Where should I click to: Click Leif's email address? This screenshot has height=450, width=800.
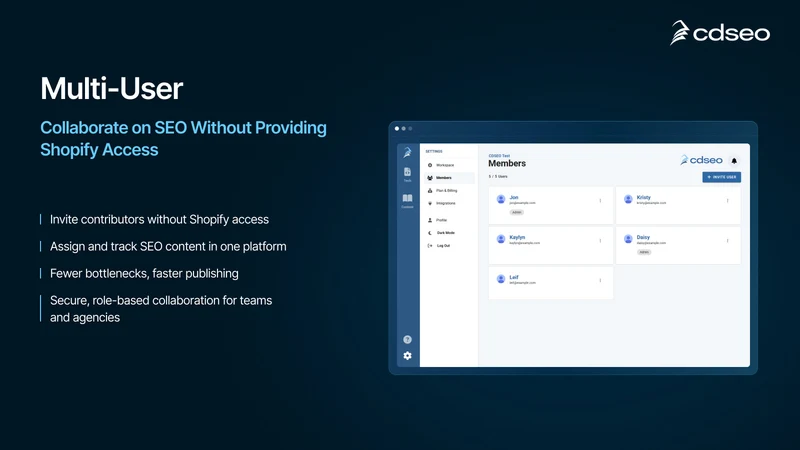click(522, 283)
